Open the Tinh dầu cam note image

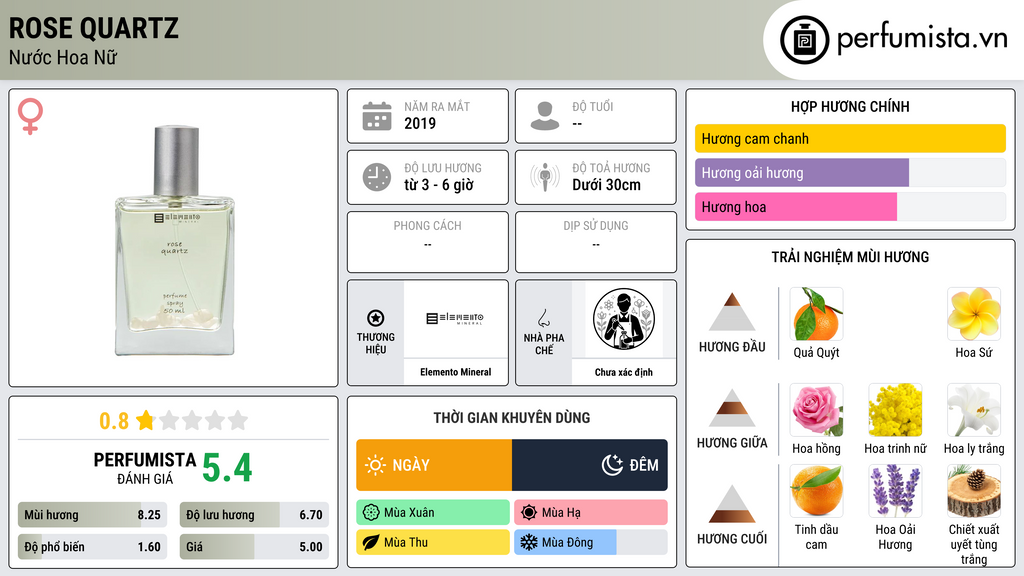(816, 491)
